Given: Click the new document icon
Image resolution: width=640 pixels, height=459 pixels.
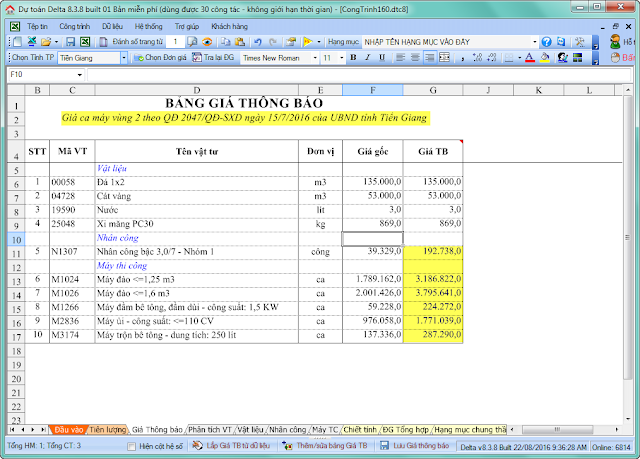Looking at the screenshot, I should coord(17,42).
